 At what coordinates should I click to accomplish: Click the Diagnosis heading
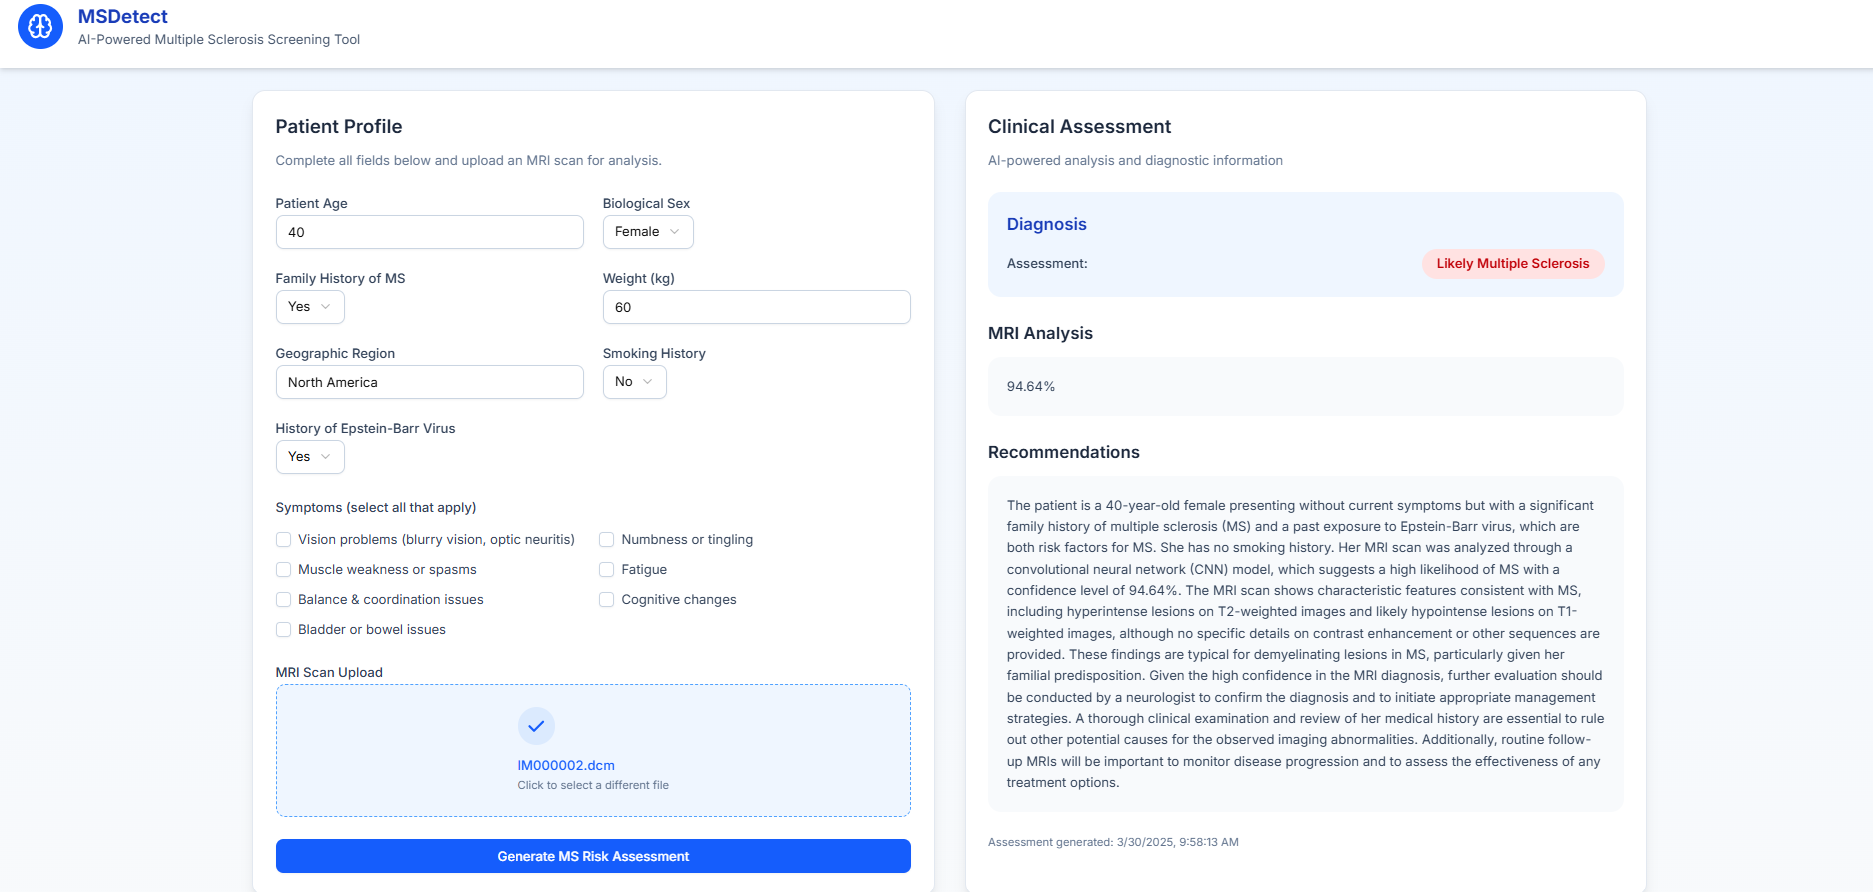click(x=1046, y=224)
